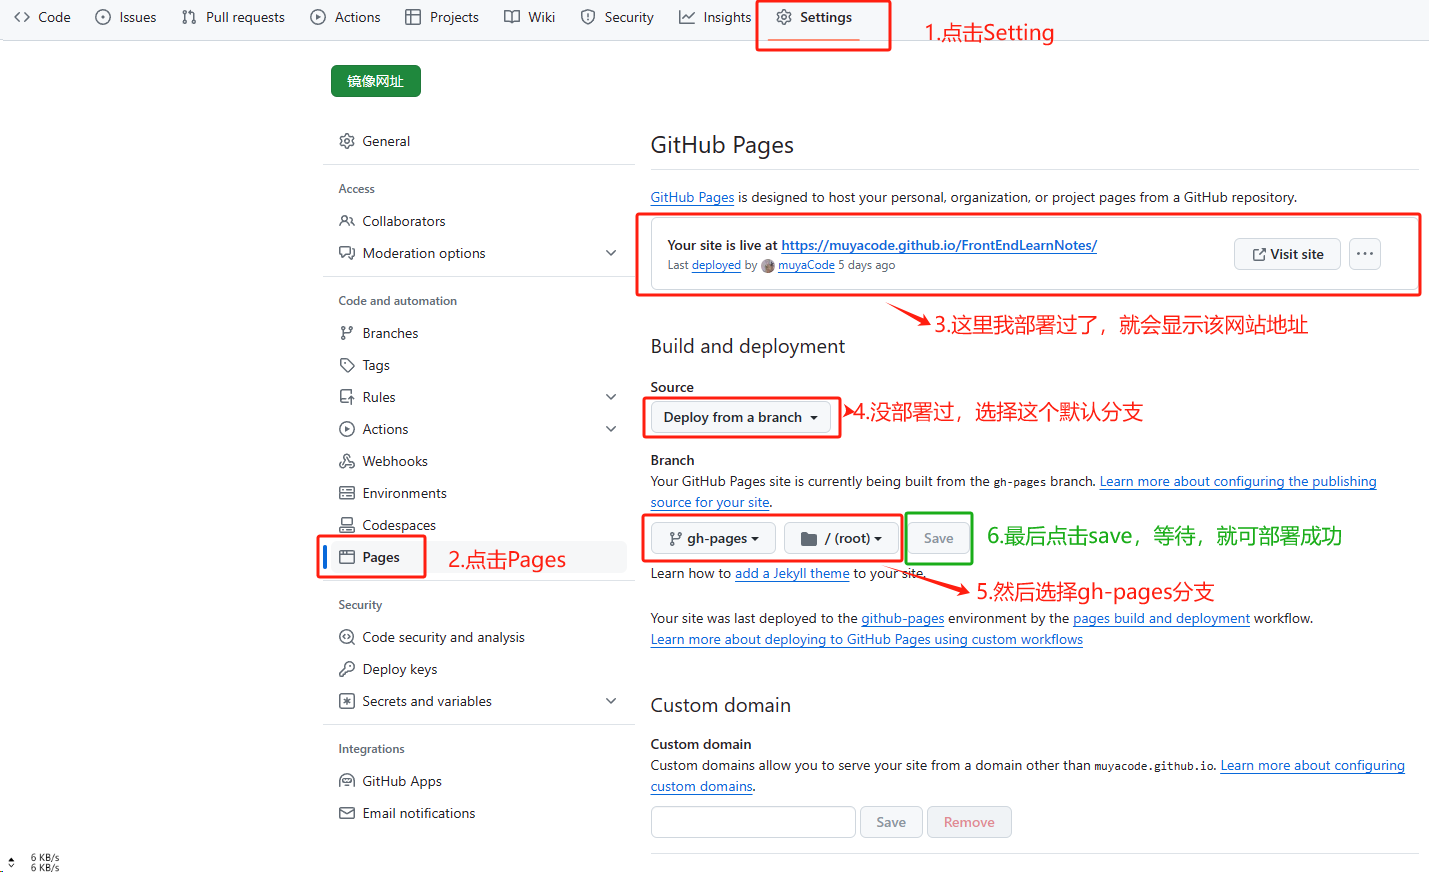Go to Pull requests tab

point(233,17)
